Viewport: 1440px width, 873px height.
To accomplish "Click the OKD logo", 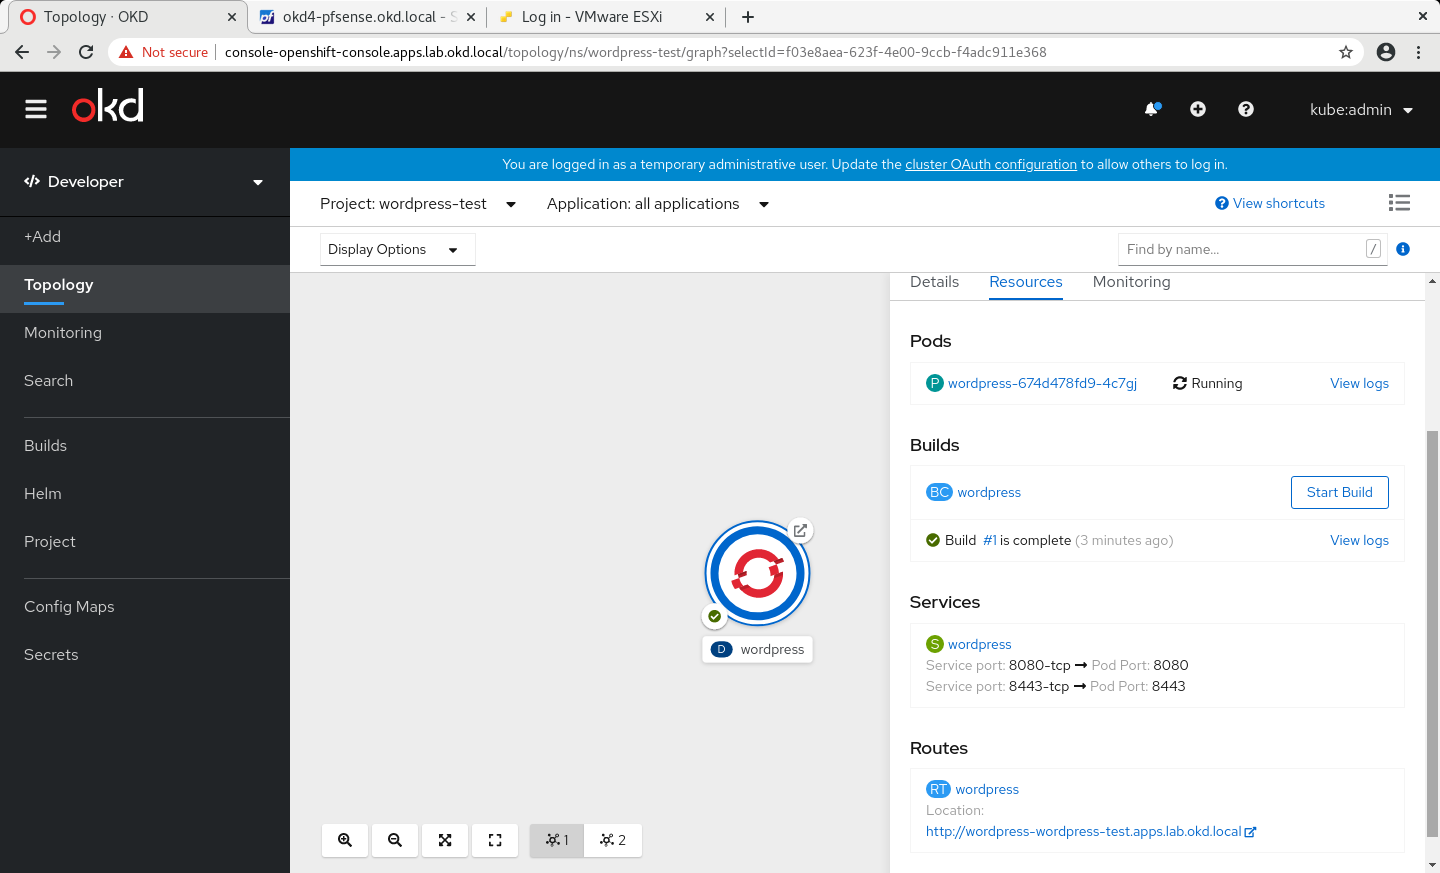I will click(108, 106).
